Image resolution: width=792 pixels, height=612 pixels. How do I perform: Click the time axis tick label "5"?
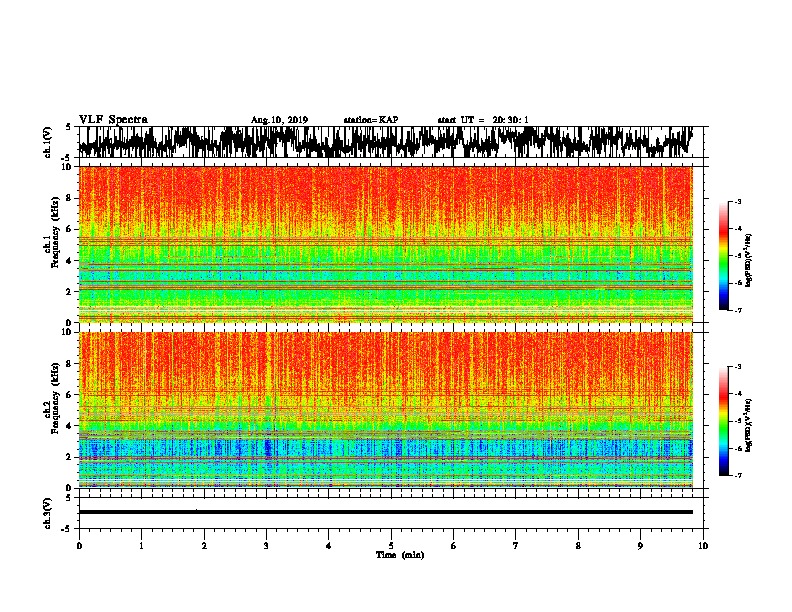[391, 546]
